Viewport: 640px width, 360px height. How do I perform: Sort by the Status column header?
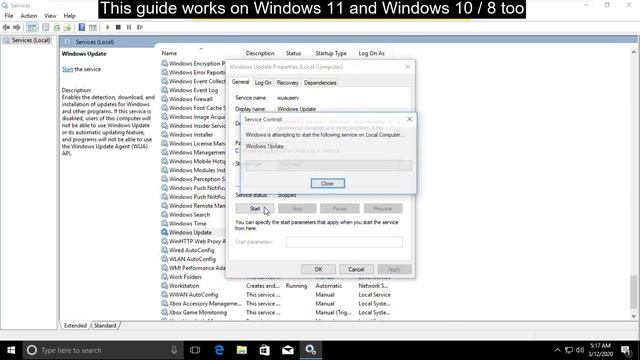click(293, 53)
